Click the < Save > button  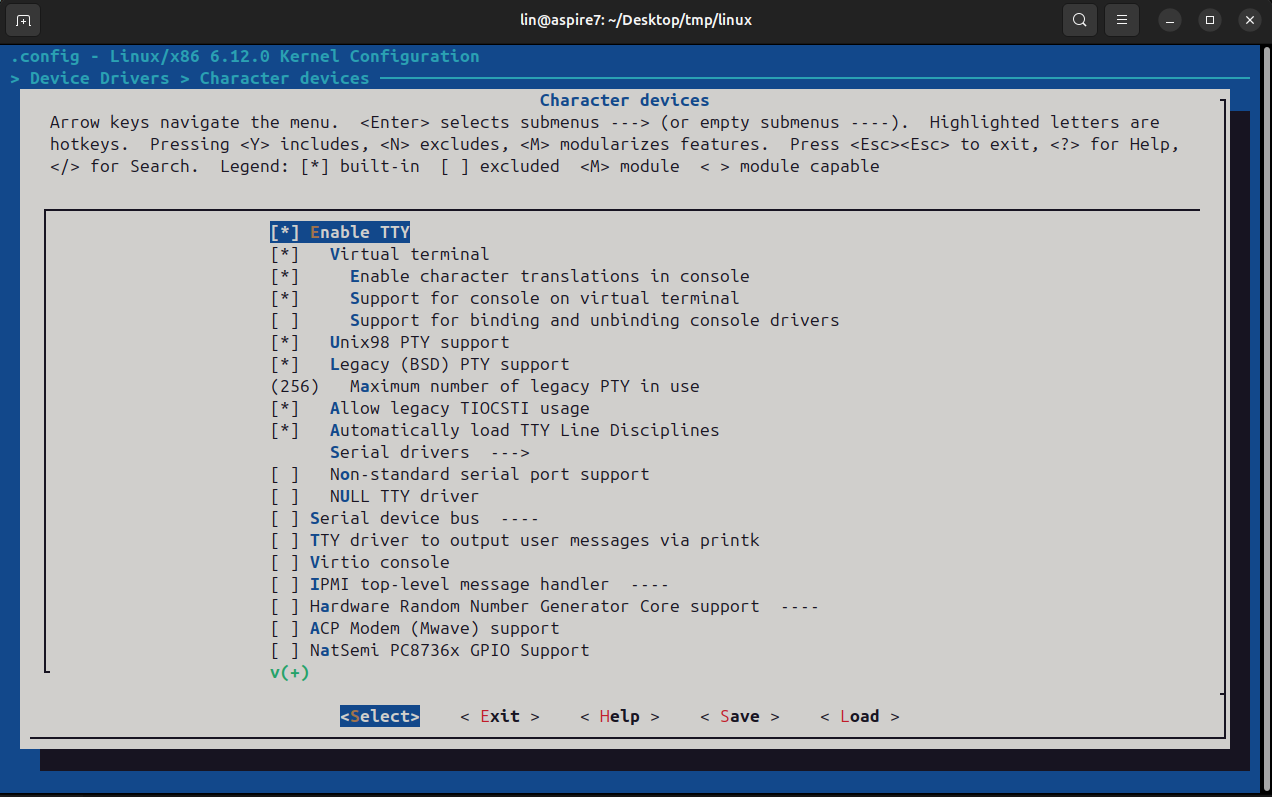(740, 716)
